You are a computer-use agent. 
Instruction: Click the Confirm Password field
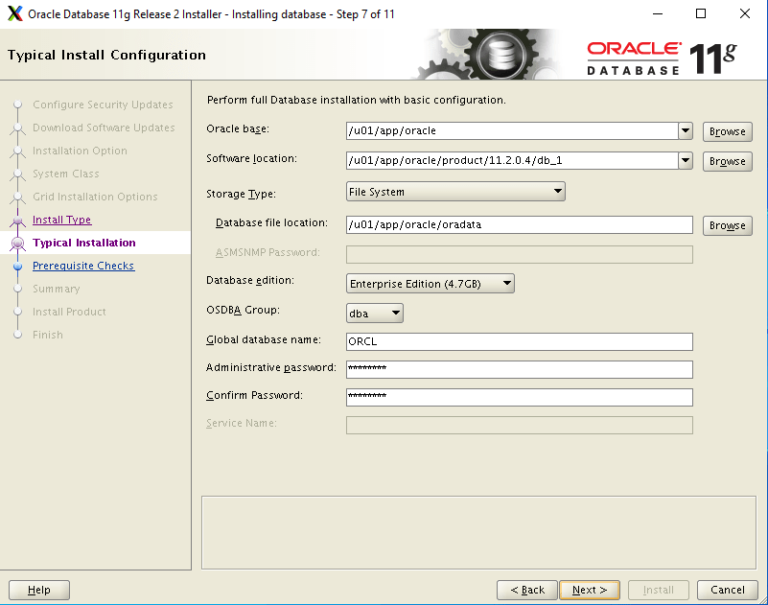coord(519,397)
